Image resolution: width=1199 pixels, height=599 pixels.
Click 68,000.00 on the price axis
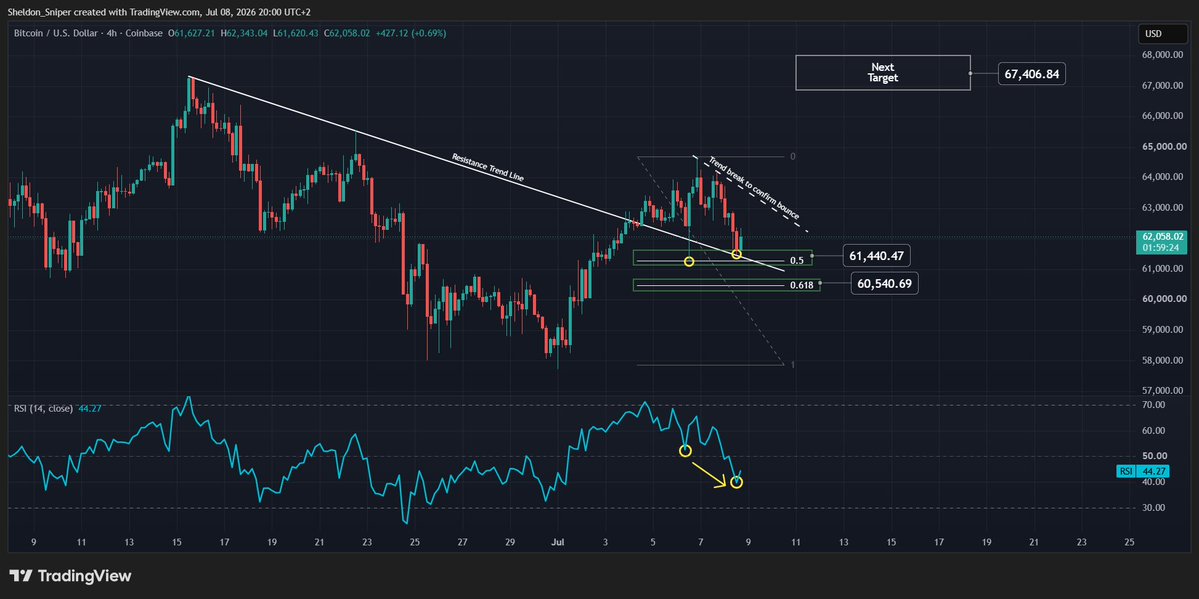(1163, 55)
